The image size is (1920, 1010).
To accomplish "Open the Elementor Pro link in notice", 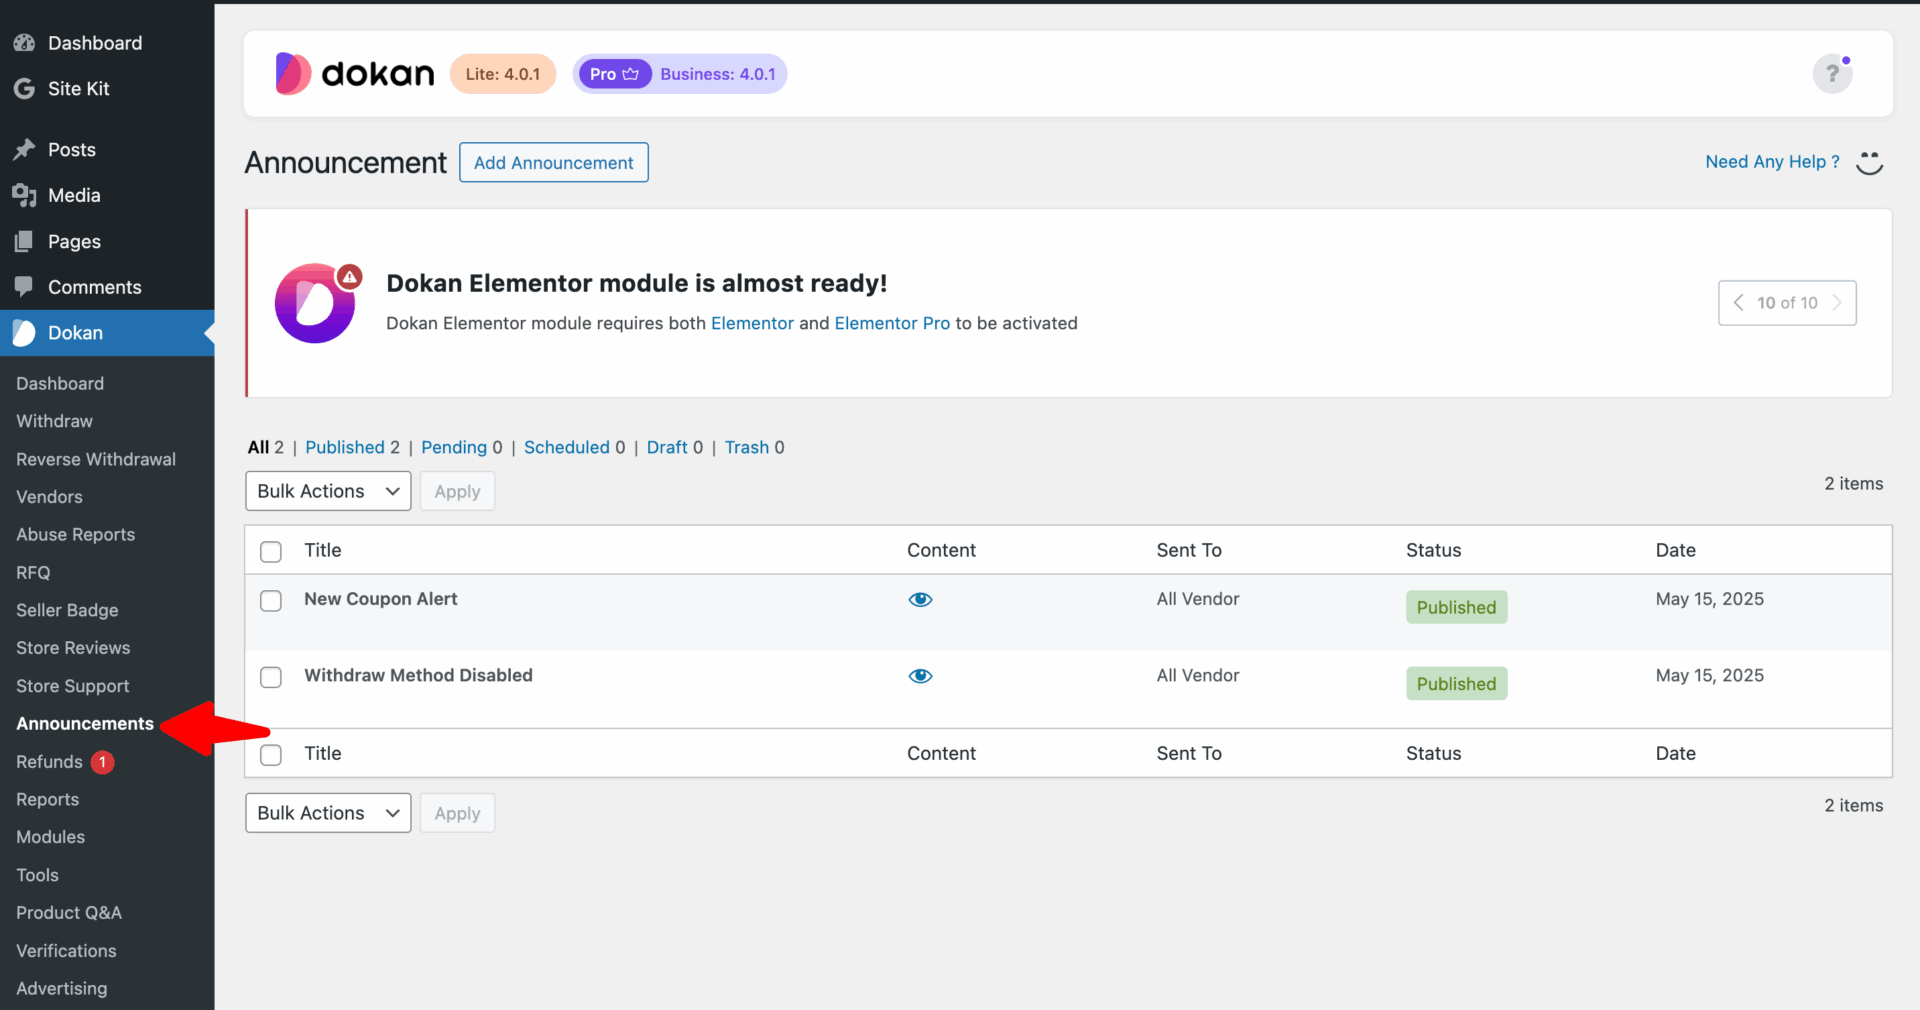I will 892,323.
